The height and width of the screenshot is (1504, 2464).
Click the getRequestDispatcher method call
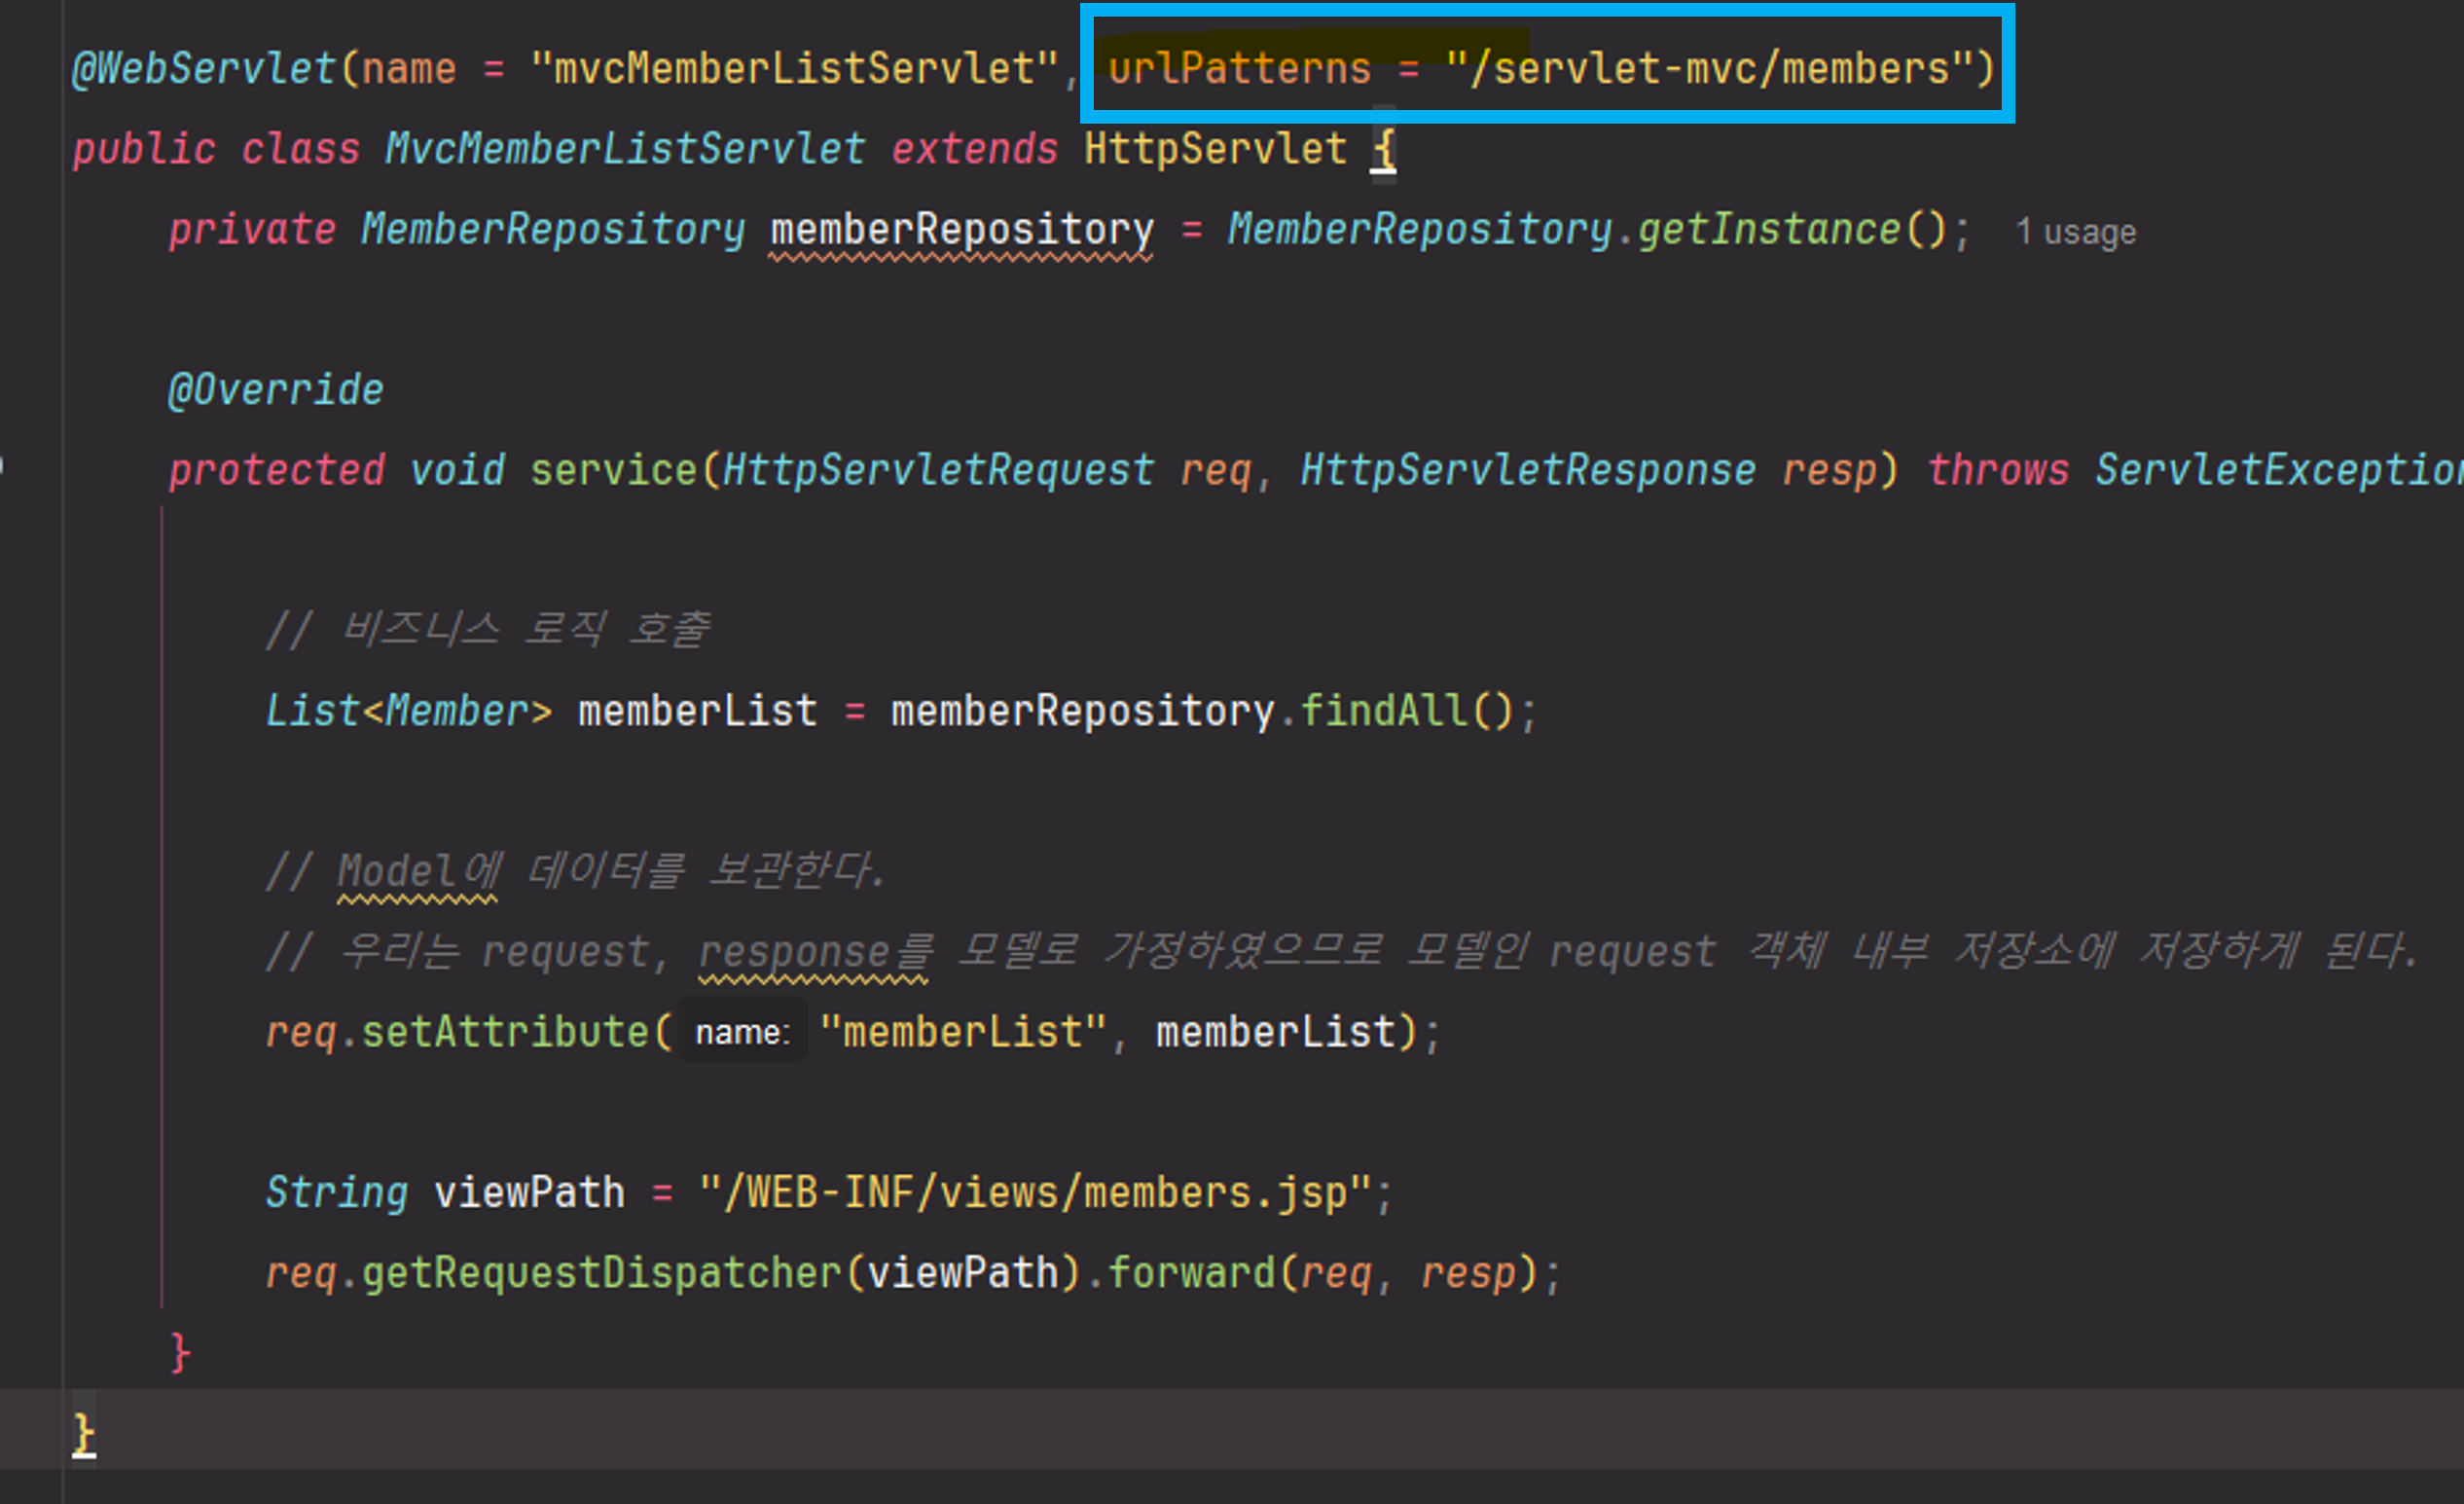(601, 1273)
